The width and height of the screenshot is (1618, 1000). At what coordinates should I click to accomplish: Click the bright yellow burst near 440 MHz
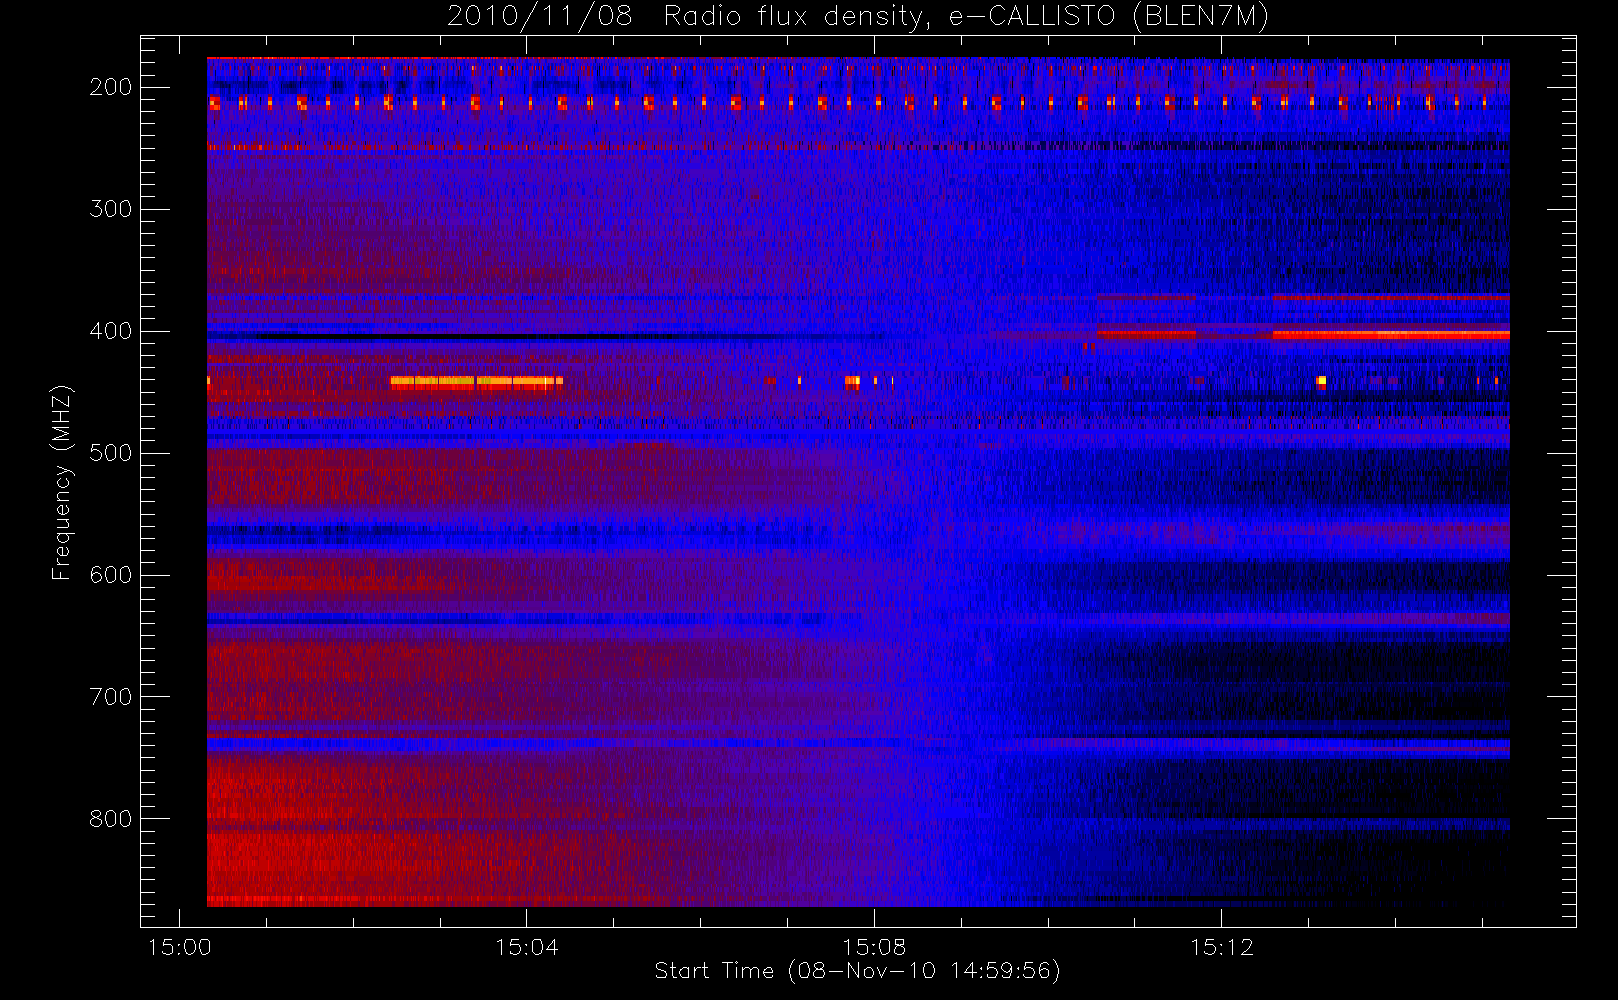click(x=476, y=381)
